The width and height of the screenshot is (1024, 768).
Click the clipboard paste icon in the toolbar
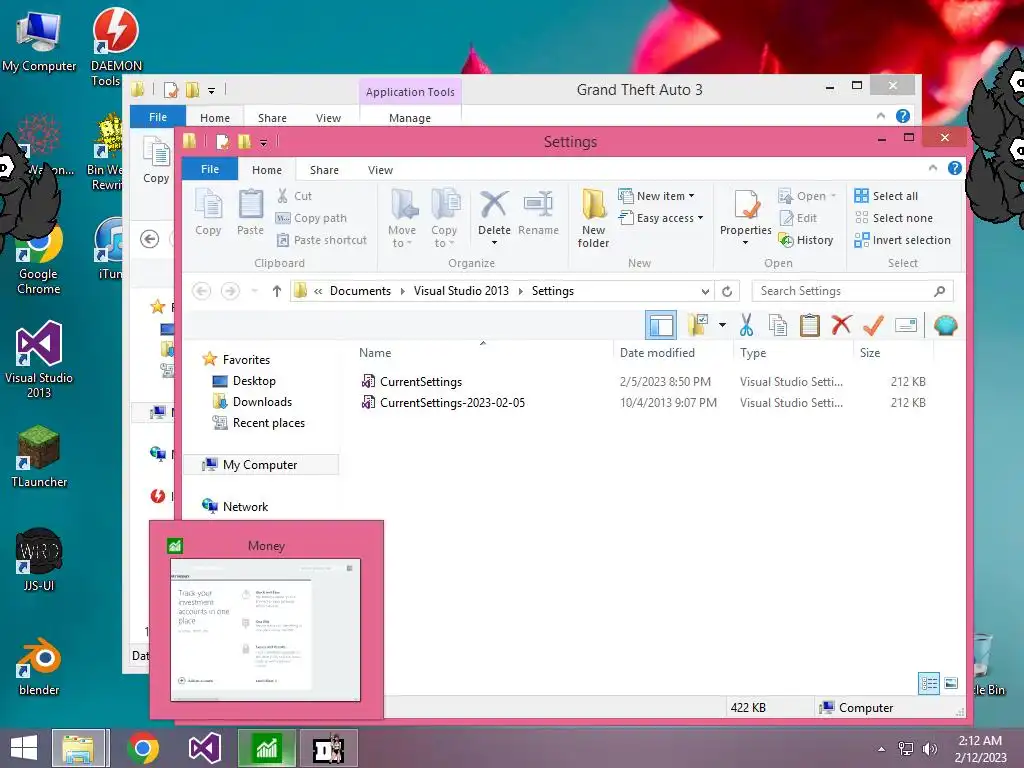(809, 325)
